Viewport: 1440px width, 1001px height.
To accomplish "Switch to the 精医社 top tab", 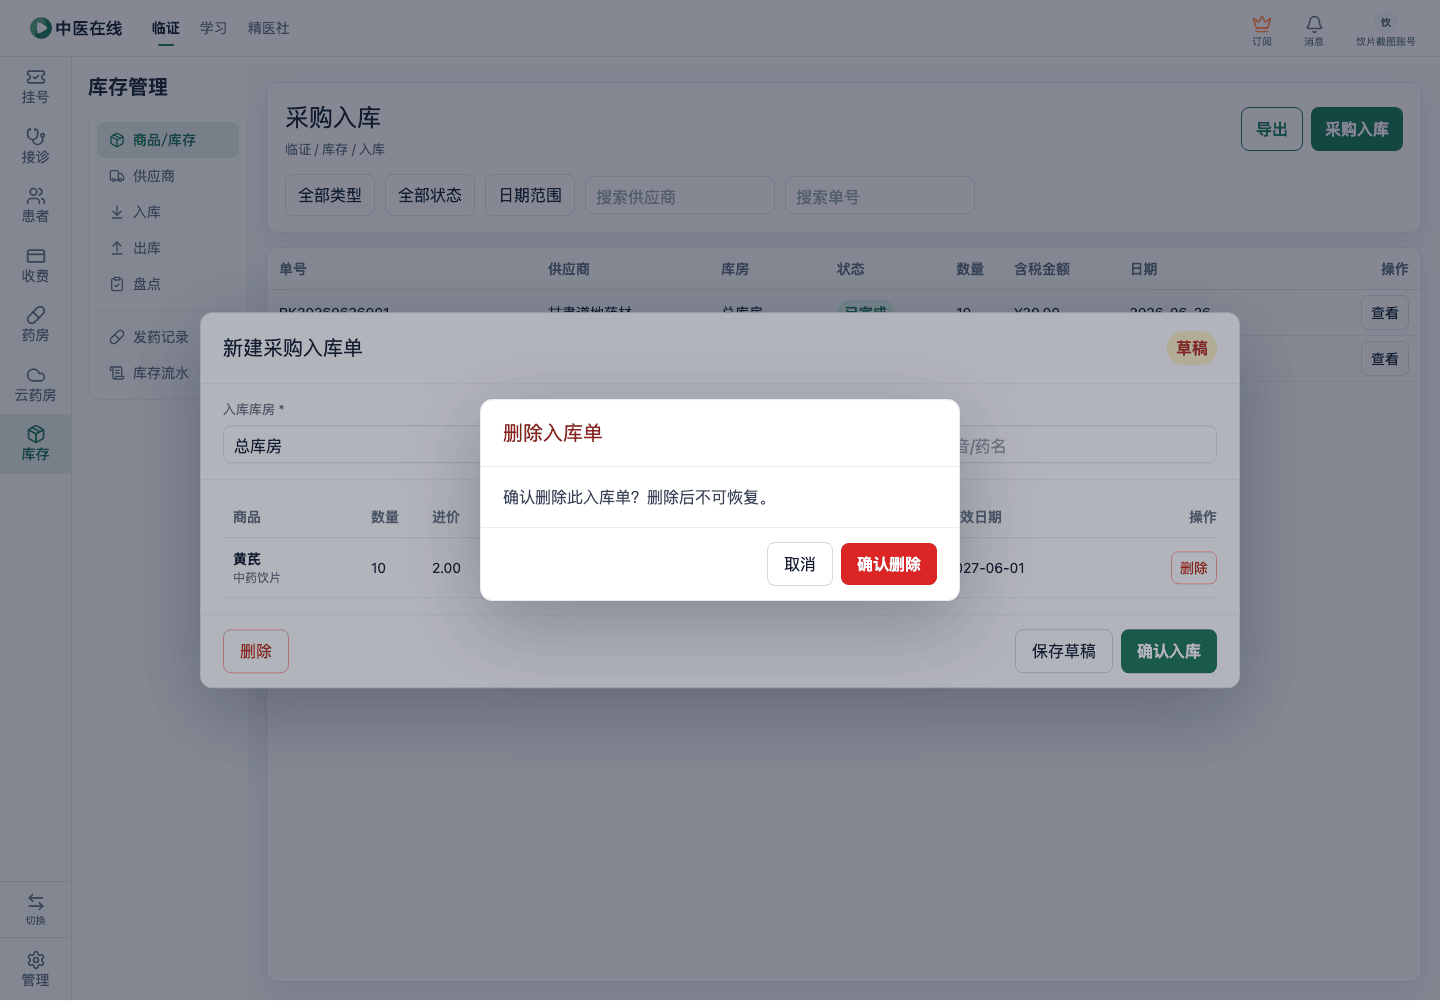I will tap(269, 28).
